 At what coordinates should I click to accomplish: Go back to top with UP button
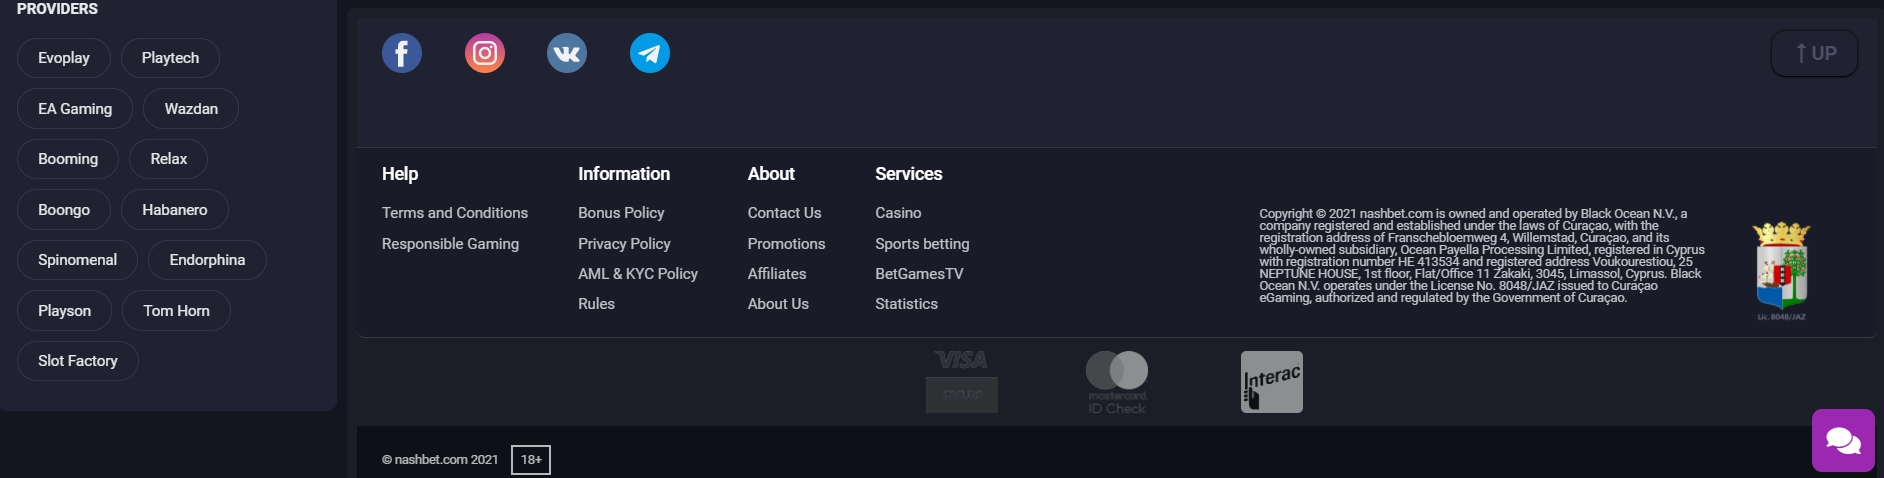coord(1815,53)
